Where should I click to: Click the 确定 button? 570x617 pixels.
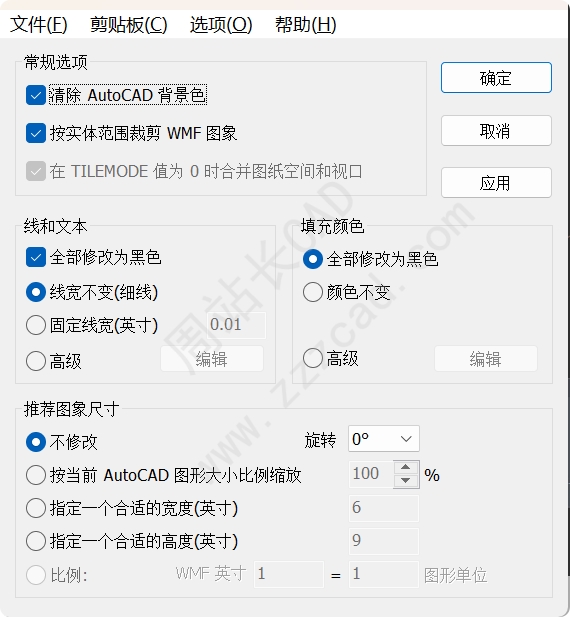496,78
